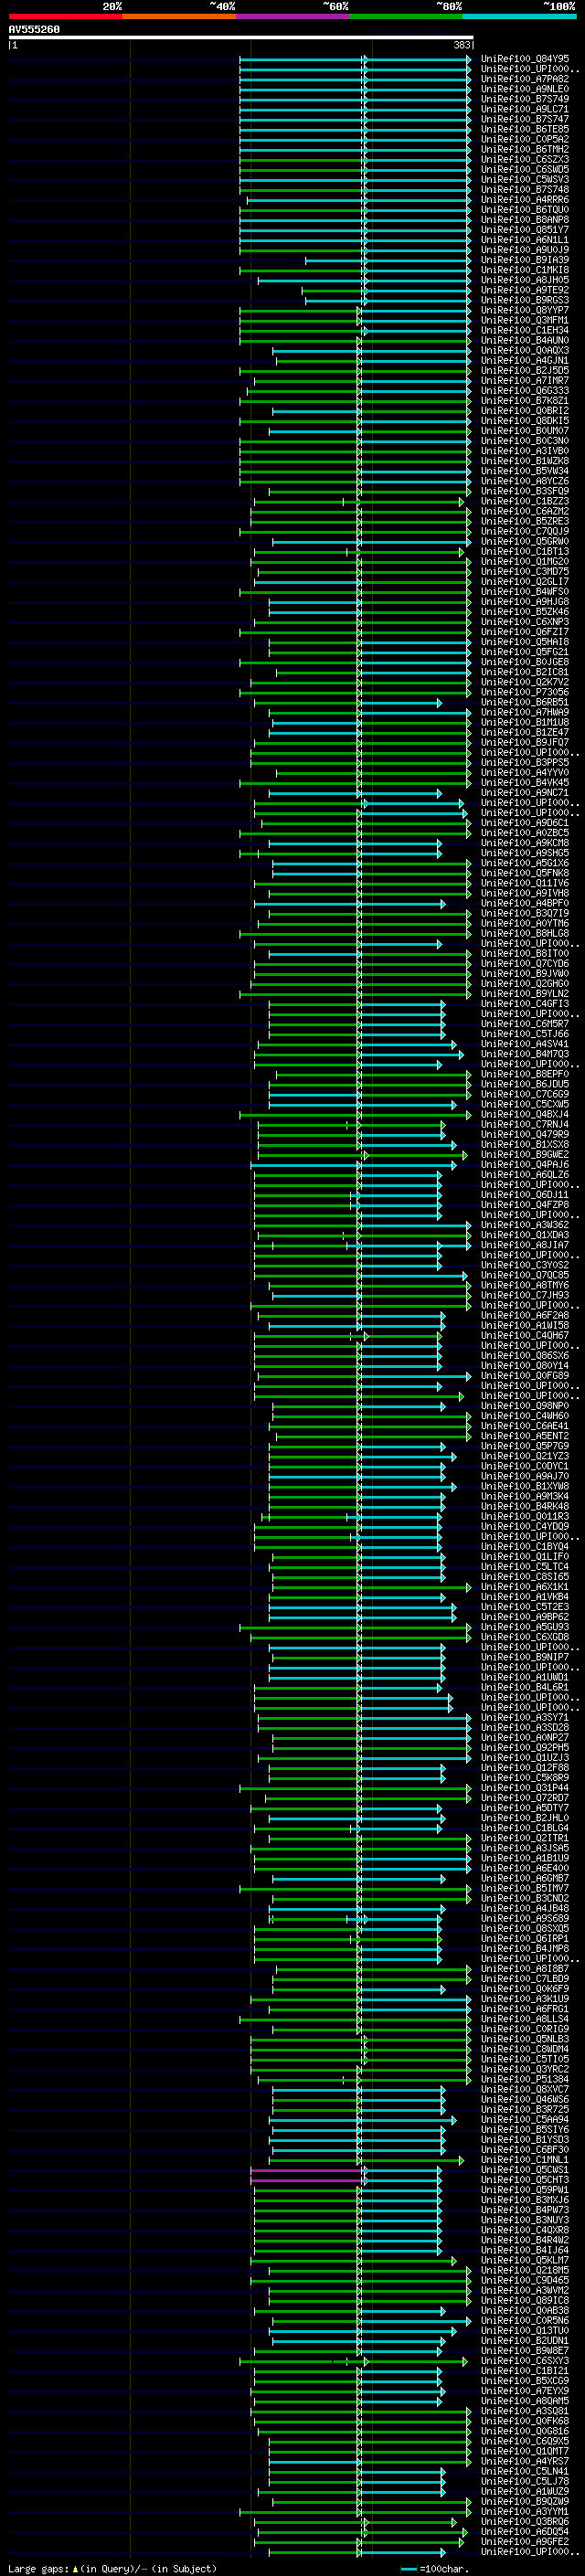Select hit label UniRef100_Q98NP0
The width and height of the screenshot is (585, 2576).
[x=525, y=1406]
